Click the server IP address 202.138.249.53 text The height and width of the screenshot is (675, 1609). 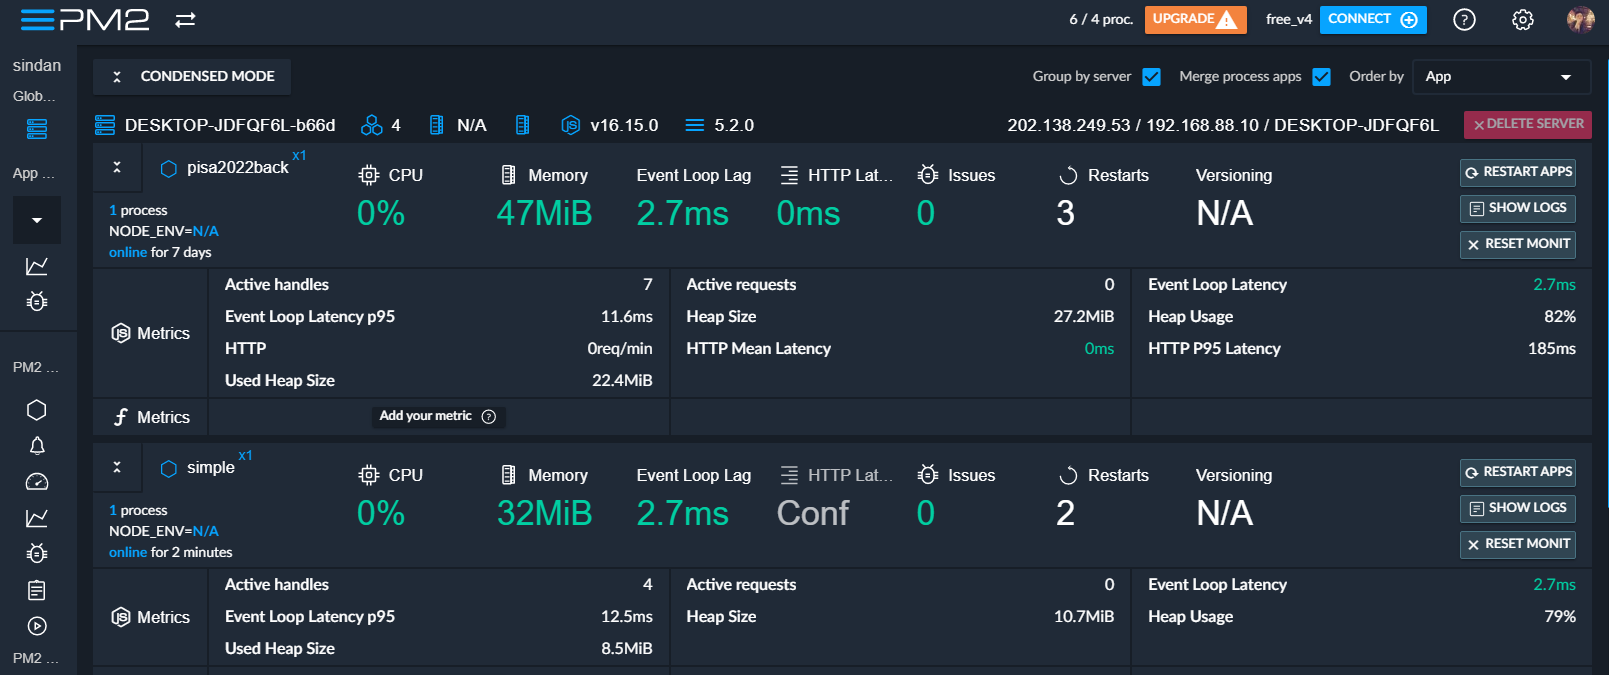[1069, 125]
